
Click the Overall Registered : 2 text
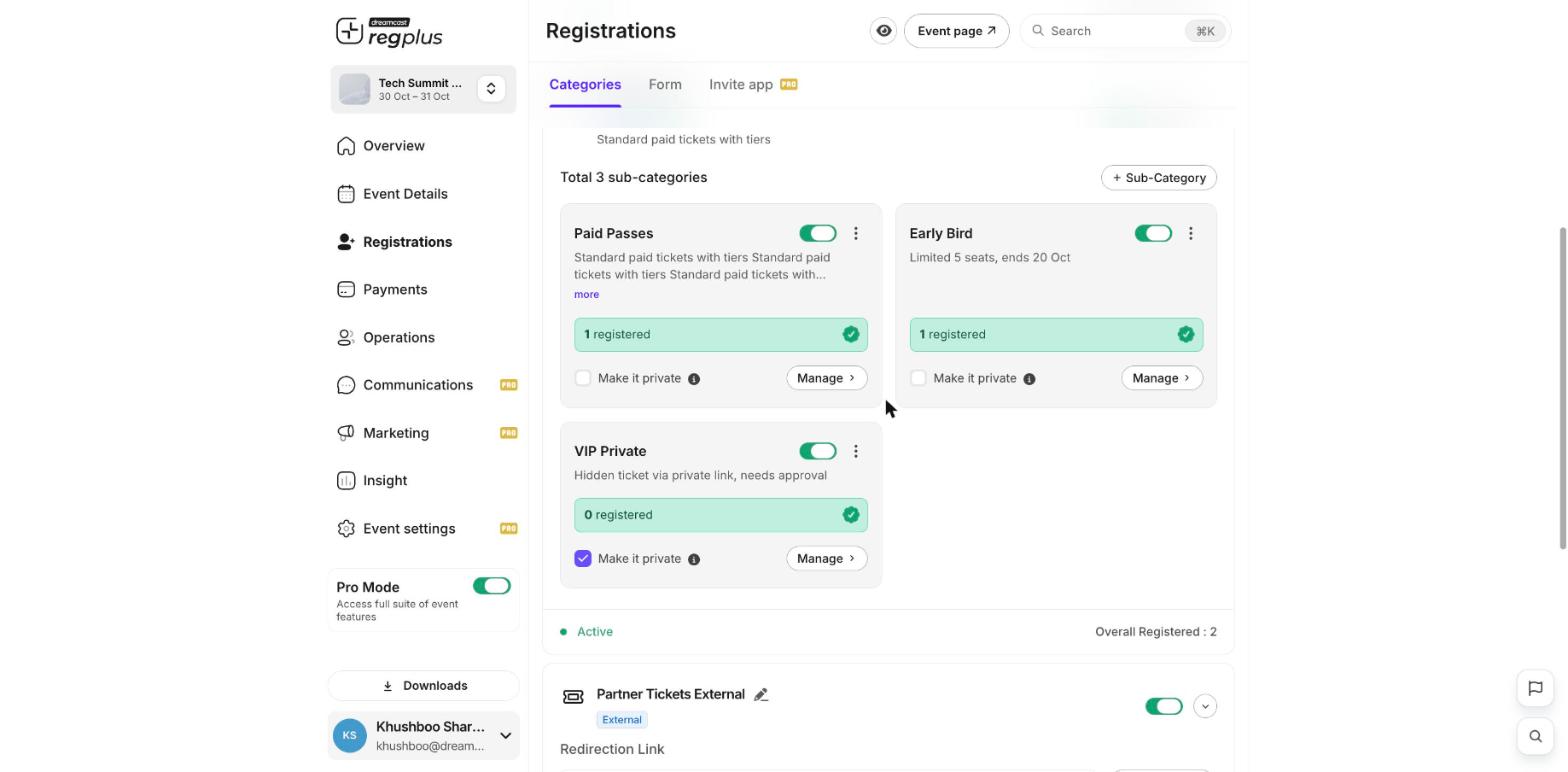[x=1156, y=632]
